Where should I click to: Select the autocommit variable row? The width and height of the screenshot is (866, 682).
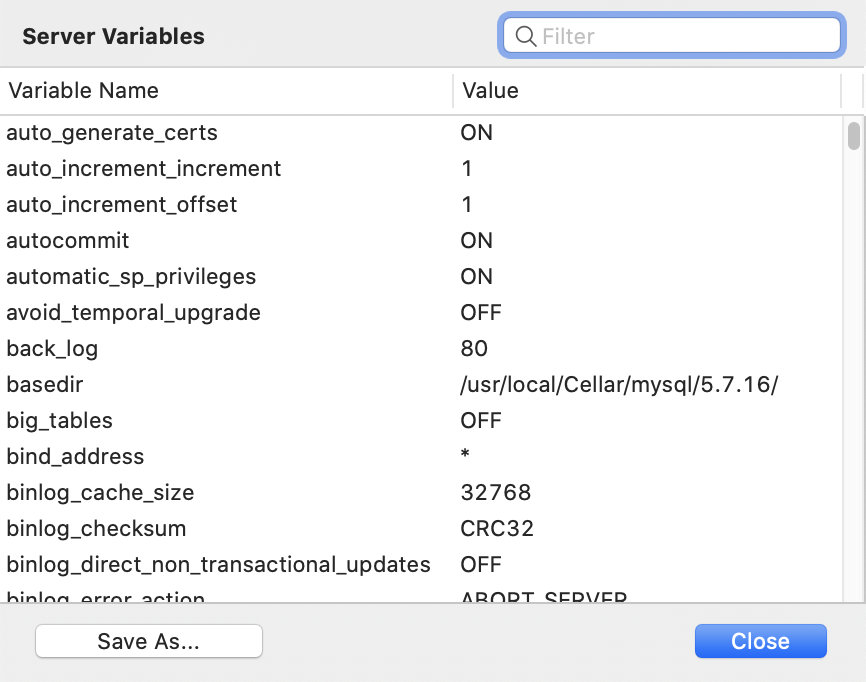(x=68, y=241)
